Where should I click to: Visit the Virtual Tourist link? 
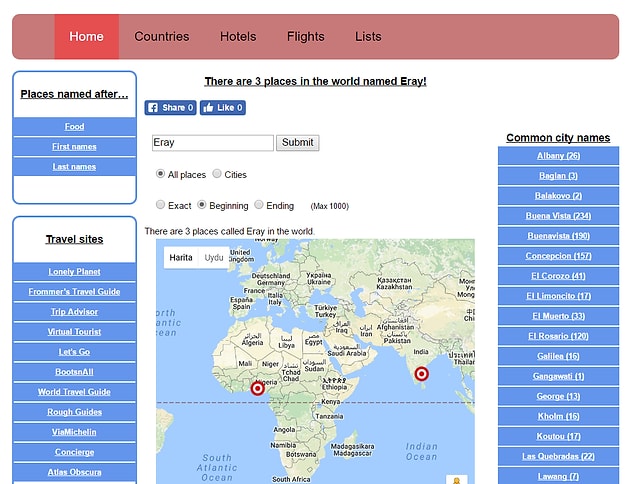pyautogui.click(x=75, y=332)
